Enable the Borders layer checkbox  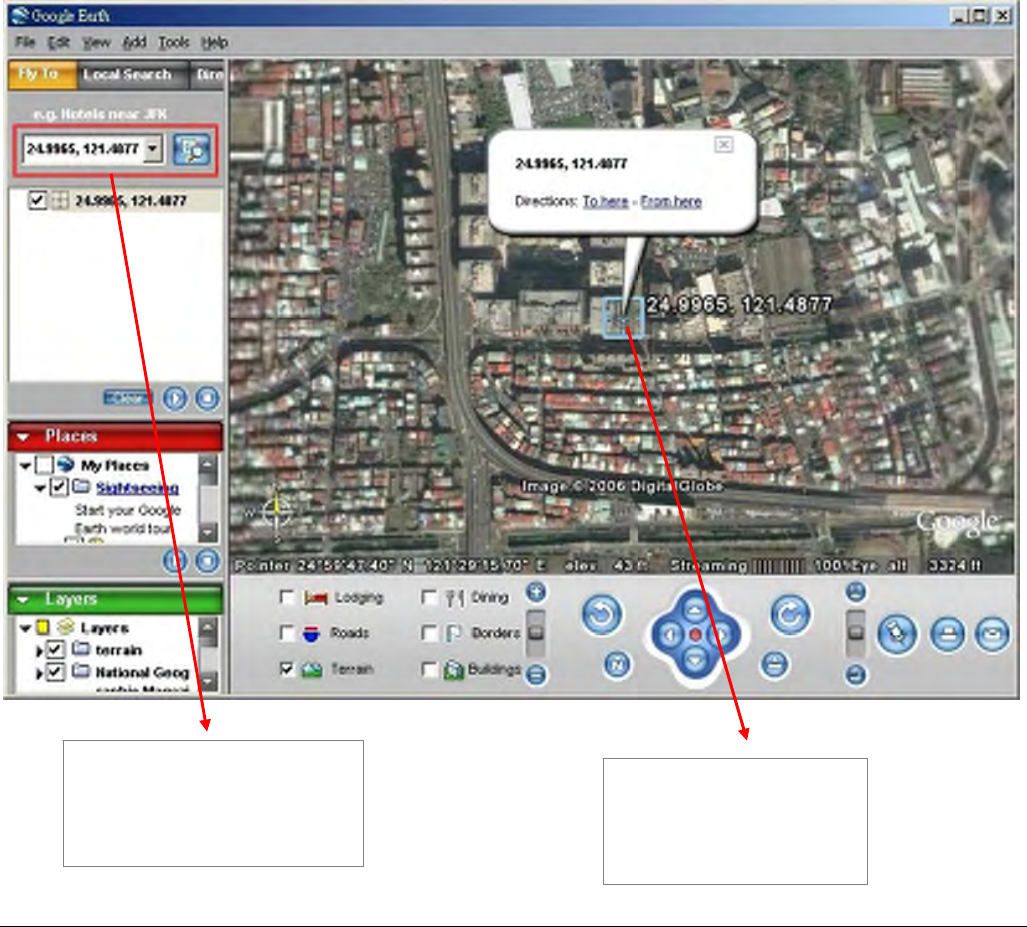(x=430, y=633)
